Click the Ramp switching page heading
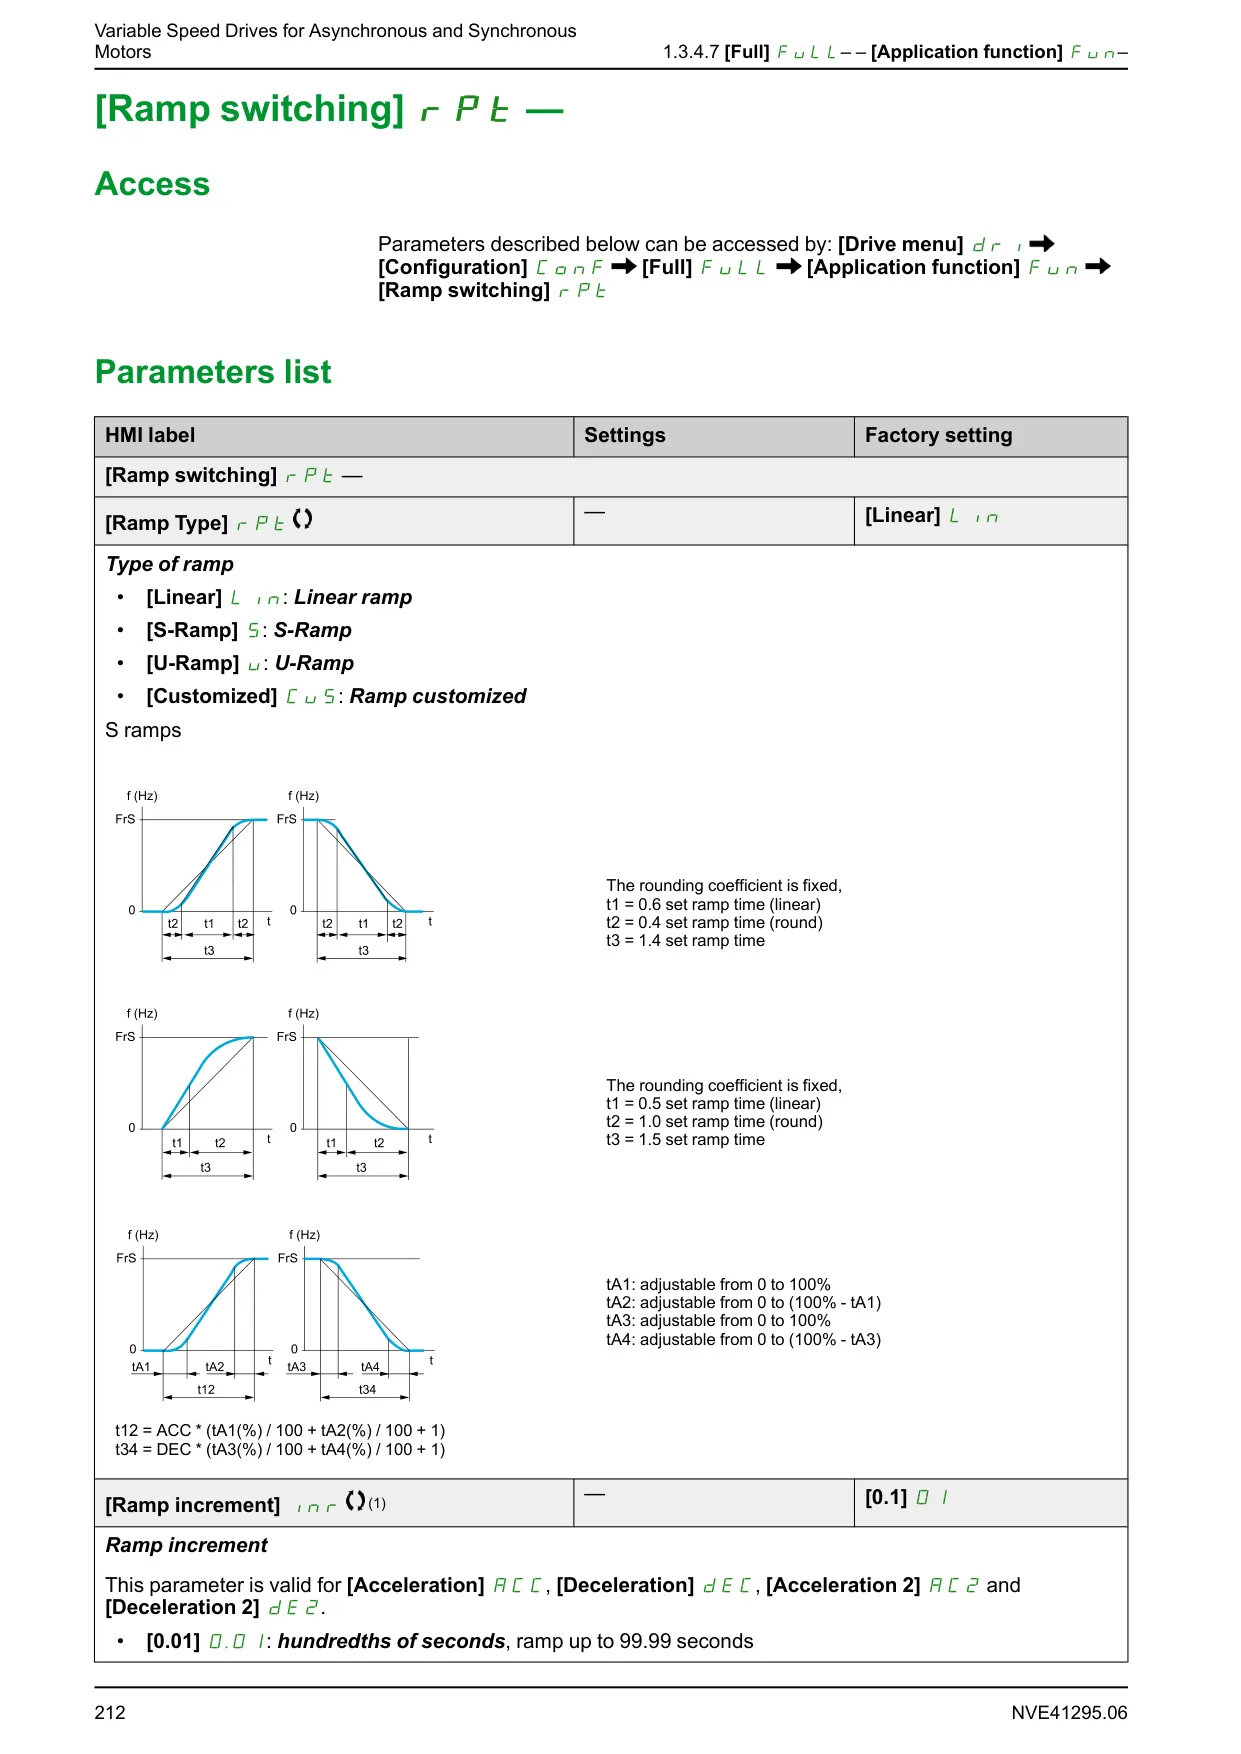Image resolution: width=1241 pixels, height=1754 pixels. (329, 109)
